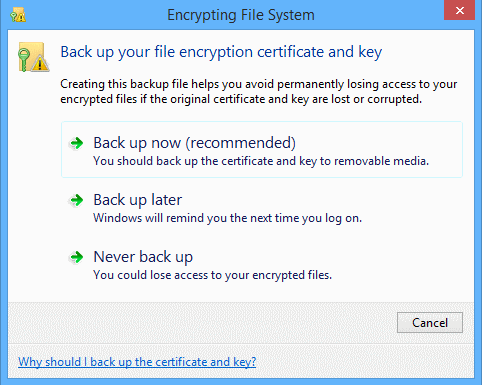Click empty gray footer area left of Cancel
This screenshot has width=482, height=385.
[x=200, y=322]
